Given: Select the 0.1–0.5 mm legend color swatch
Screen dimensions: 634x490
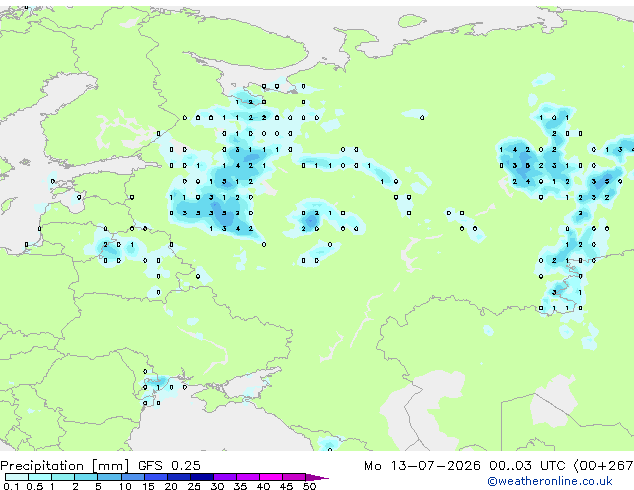Looking at the screenshot, I should (17, 477).
